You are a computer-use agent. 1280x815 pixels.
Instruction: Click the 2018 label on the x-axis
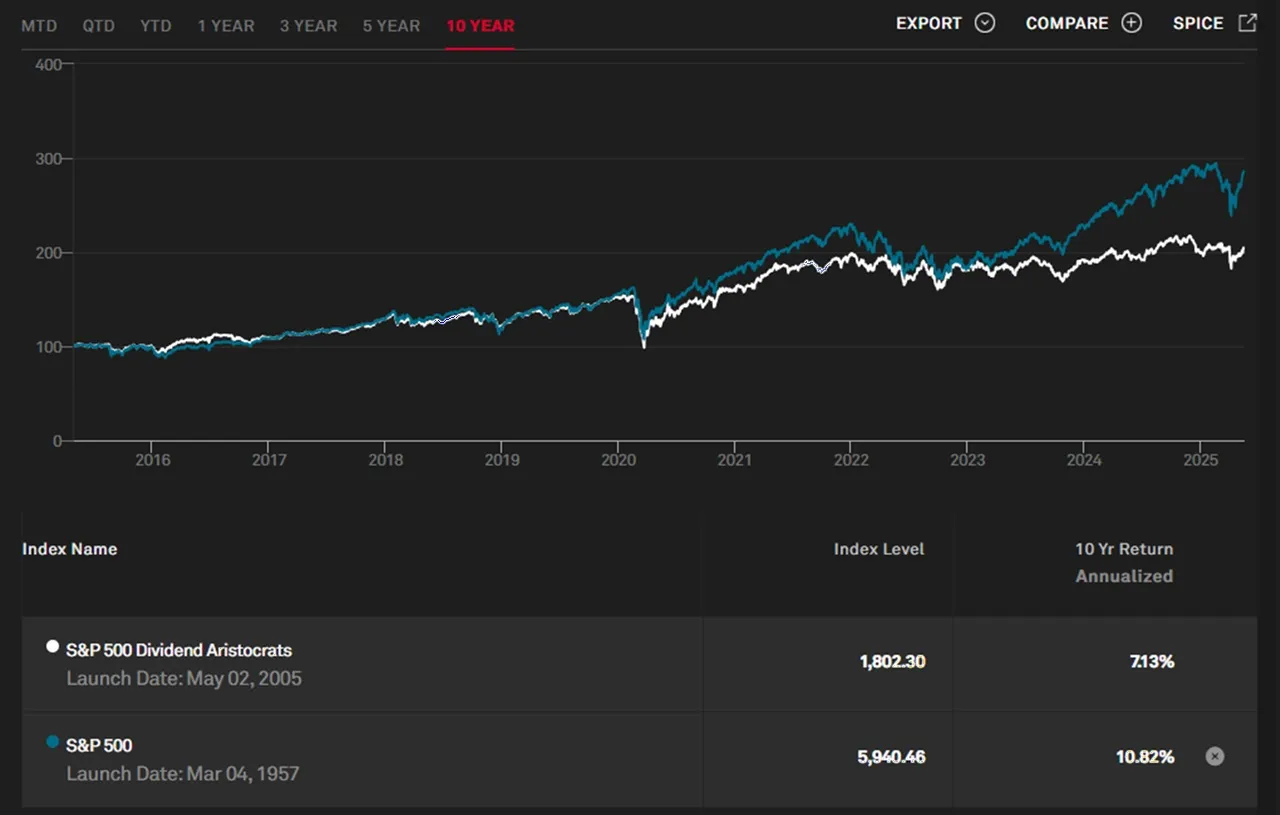click(385, 460)
